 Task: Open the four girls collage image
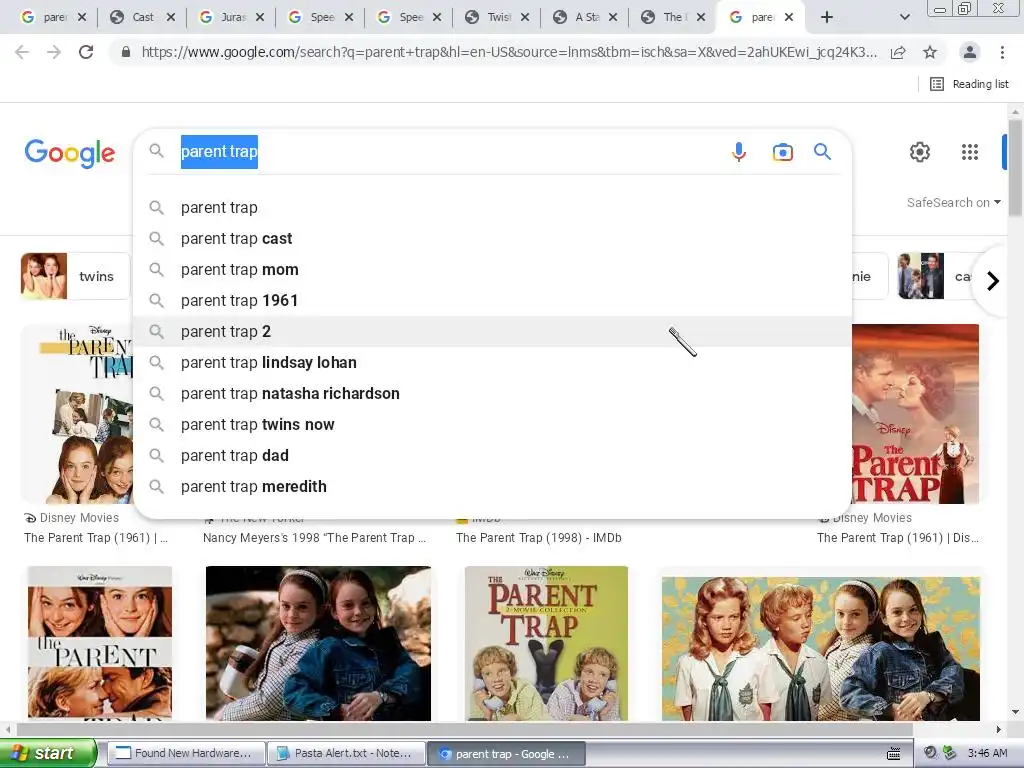(821, 648)
